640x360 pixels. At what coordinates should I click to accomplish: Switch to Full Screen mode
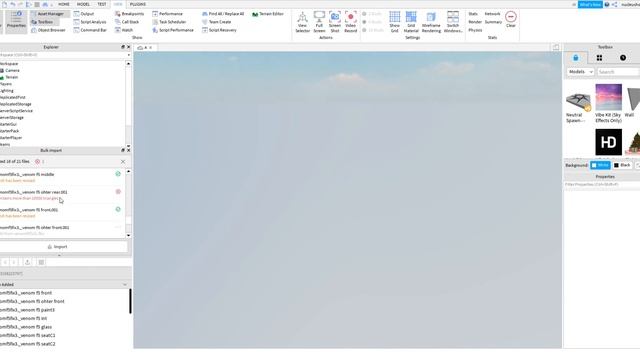[x=319, y=22]
